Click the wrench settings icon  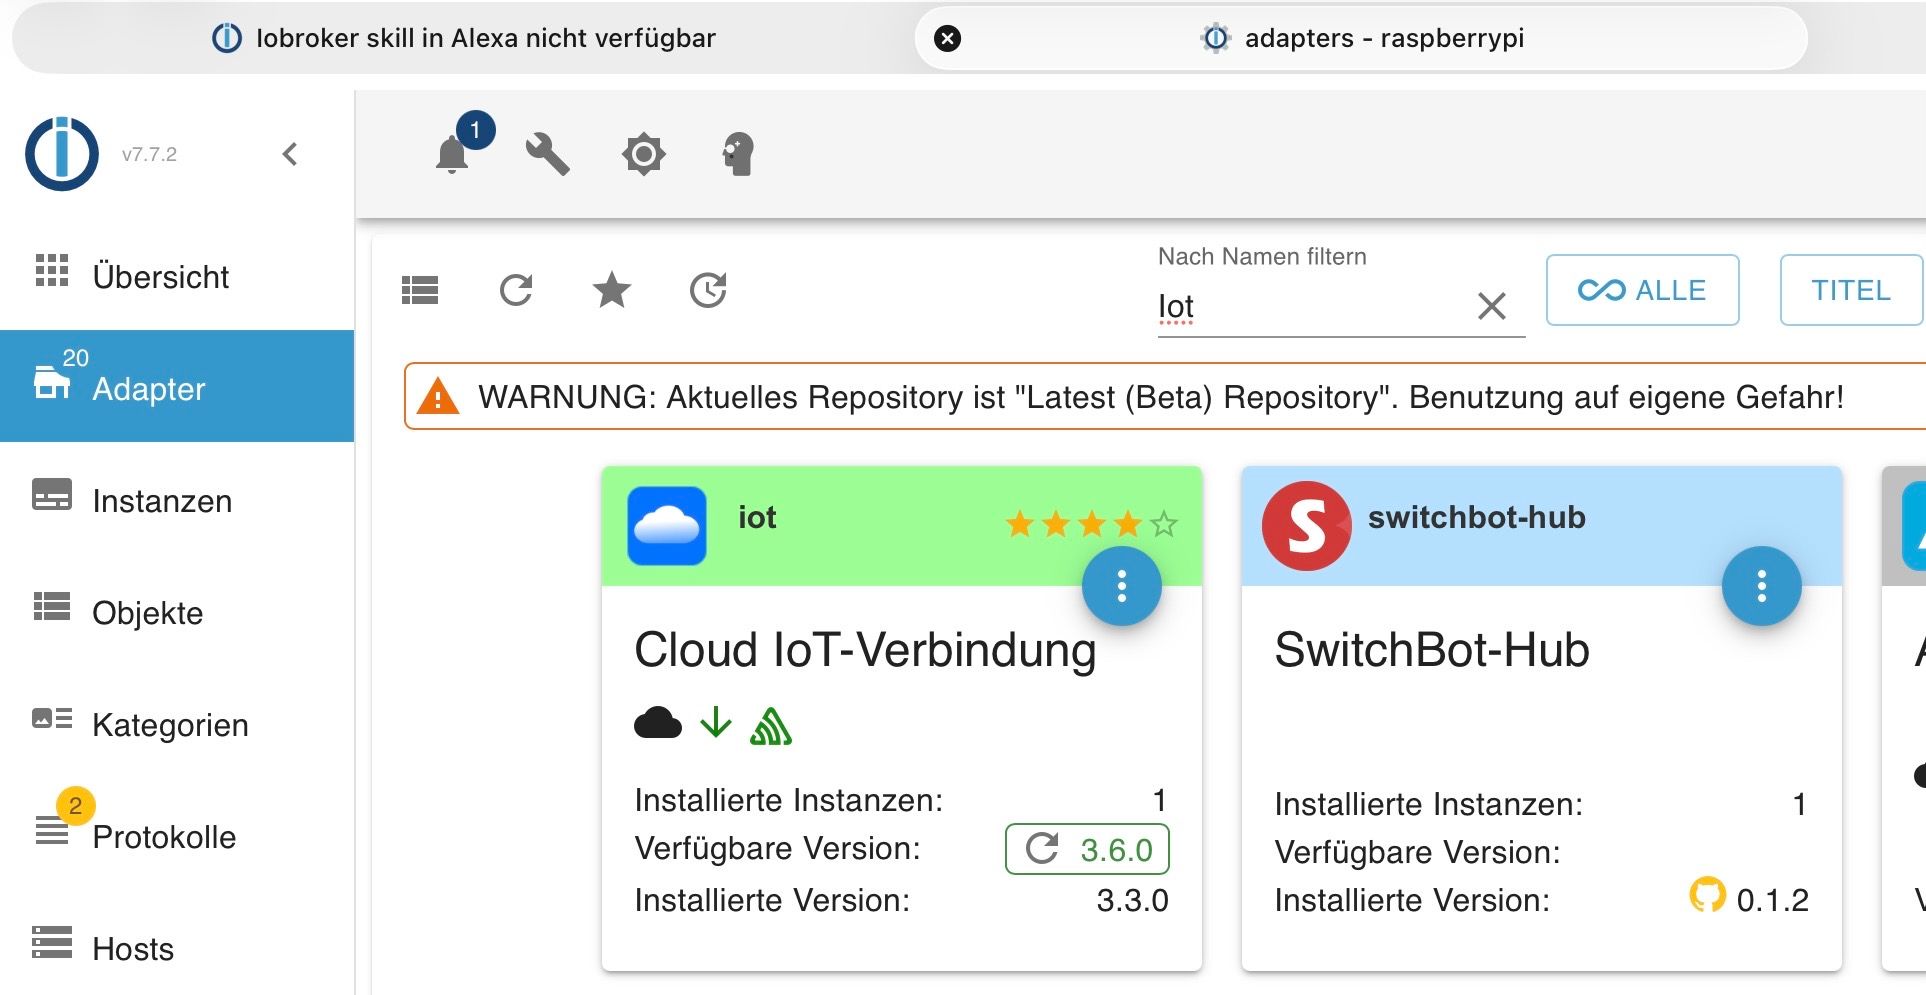tap(547, 154)
